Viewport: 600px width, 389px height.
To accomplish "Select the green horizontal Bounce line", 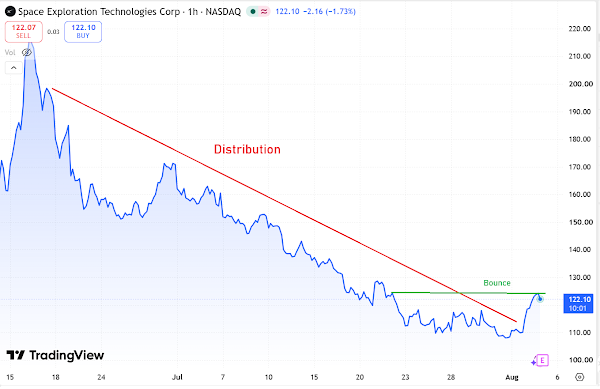I will click(468, 293).
